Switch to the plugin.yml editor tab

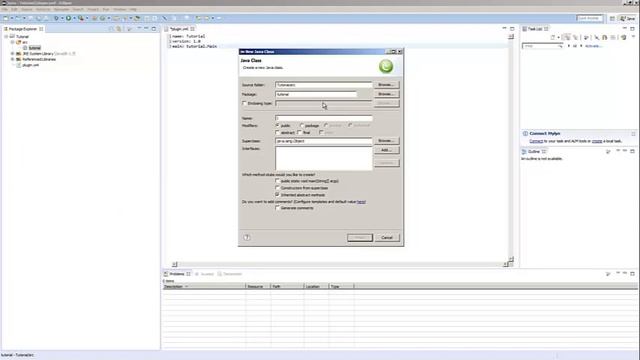[x=180, y=29]
